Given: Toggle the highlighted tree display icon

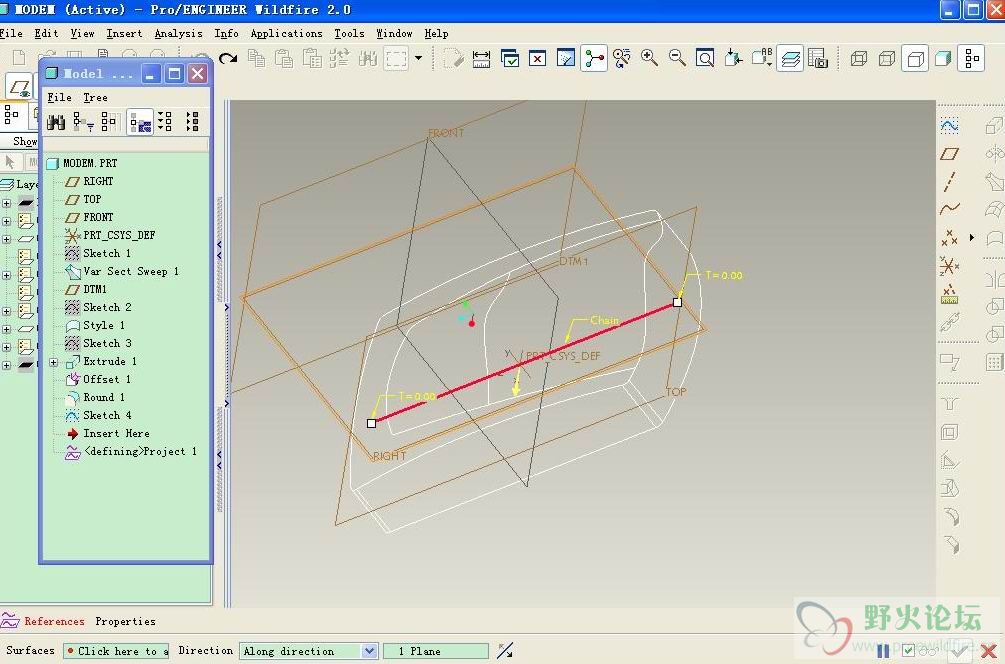Looking at the screenshot, I should tap(140, 122).
